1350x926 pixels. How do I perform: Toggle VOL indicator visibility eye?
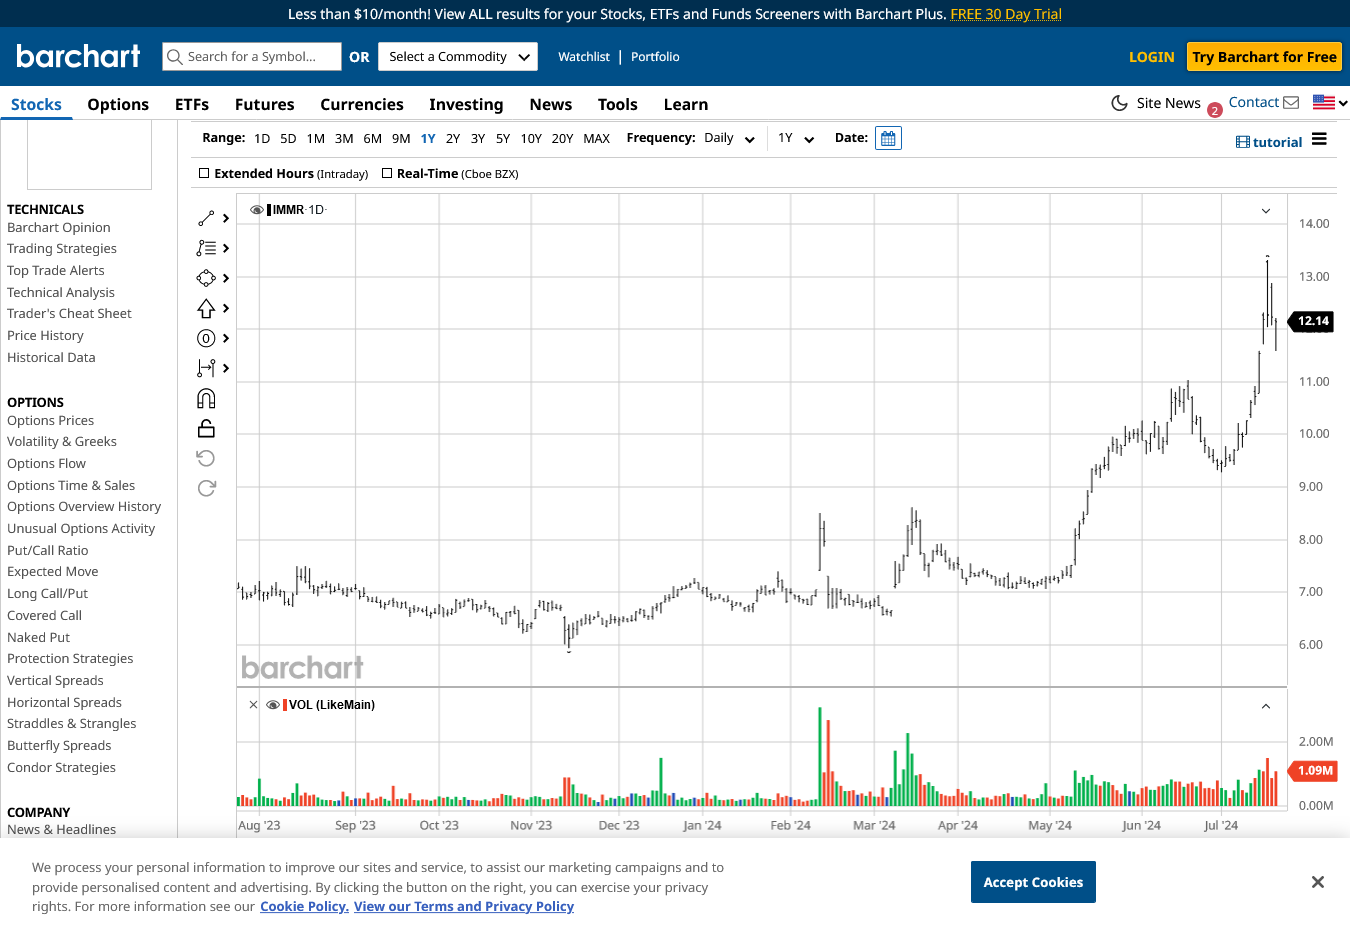tap(273, 705)
